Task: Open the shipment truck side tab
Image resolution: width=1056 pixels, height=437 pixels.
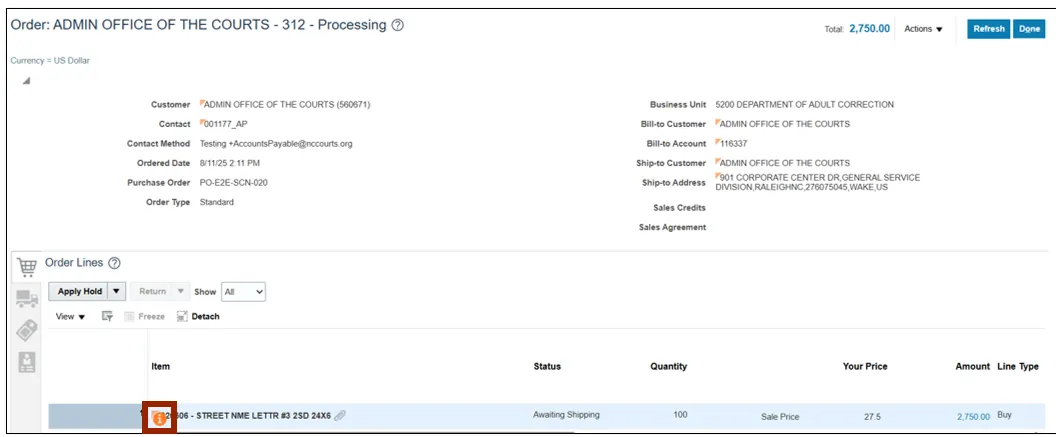Action: pos(26,298)
